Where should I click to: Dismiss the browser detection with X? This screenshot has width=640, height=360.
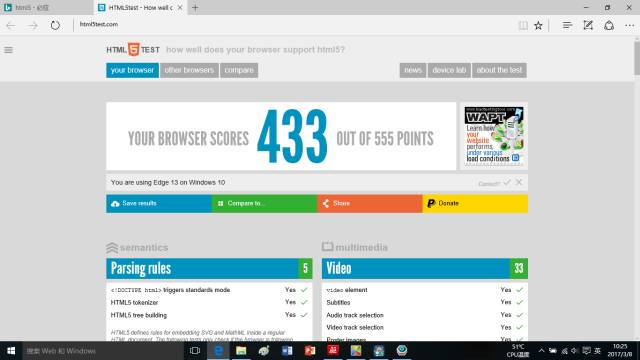click(x=519, y=182)
